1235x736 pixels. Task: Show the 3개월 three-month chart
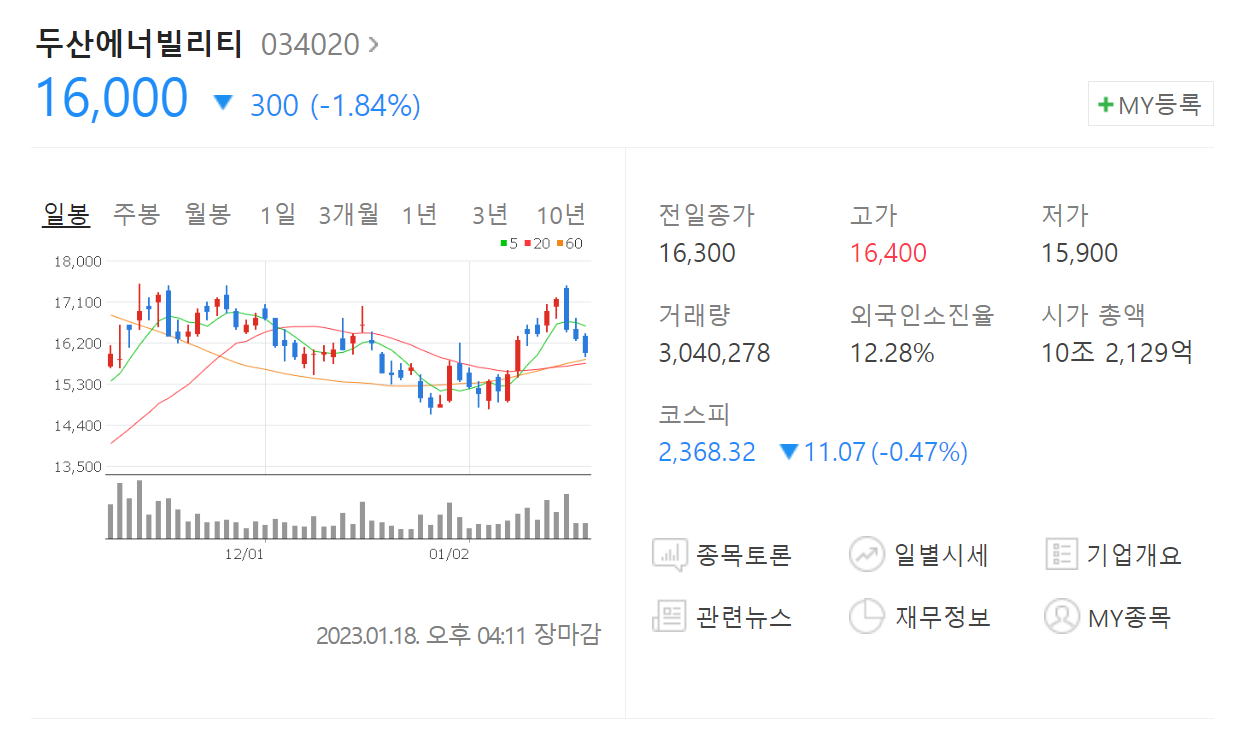349,214
